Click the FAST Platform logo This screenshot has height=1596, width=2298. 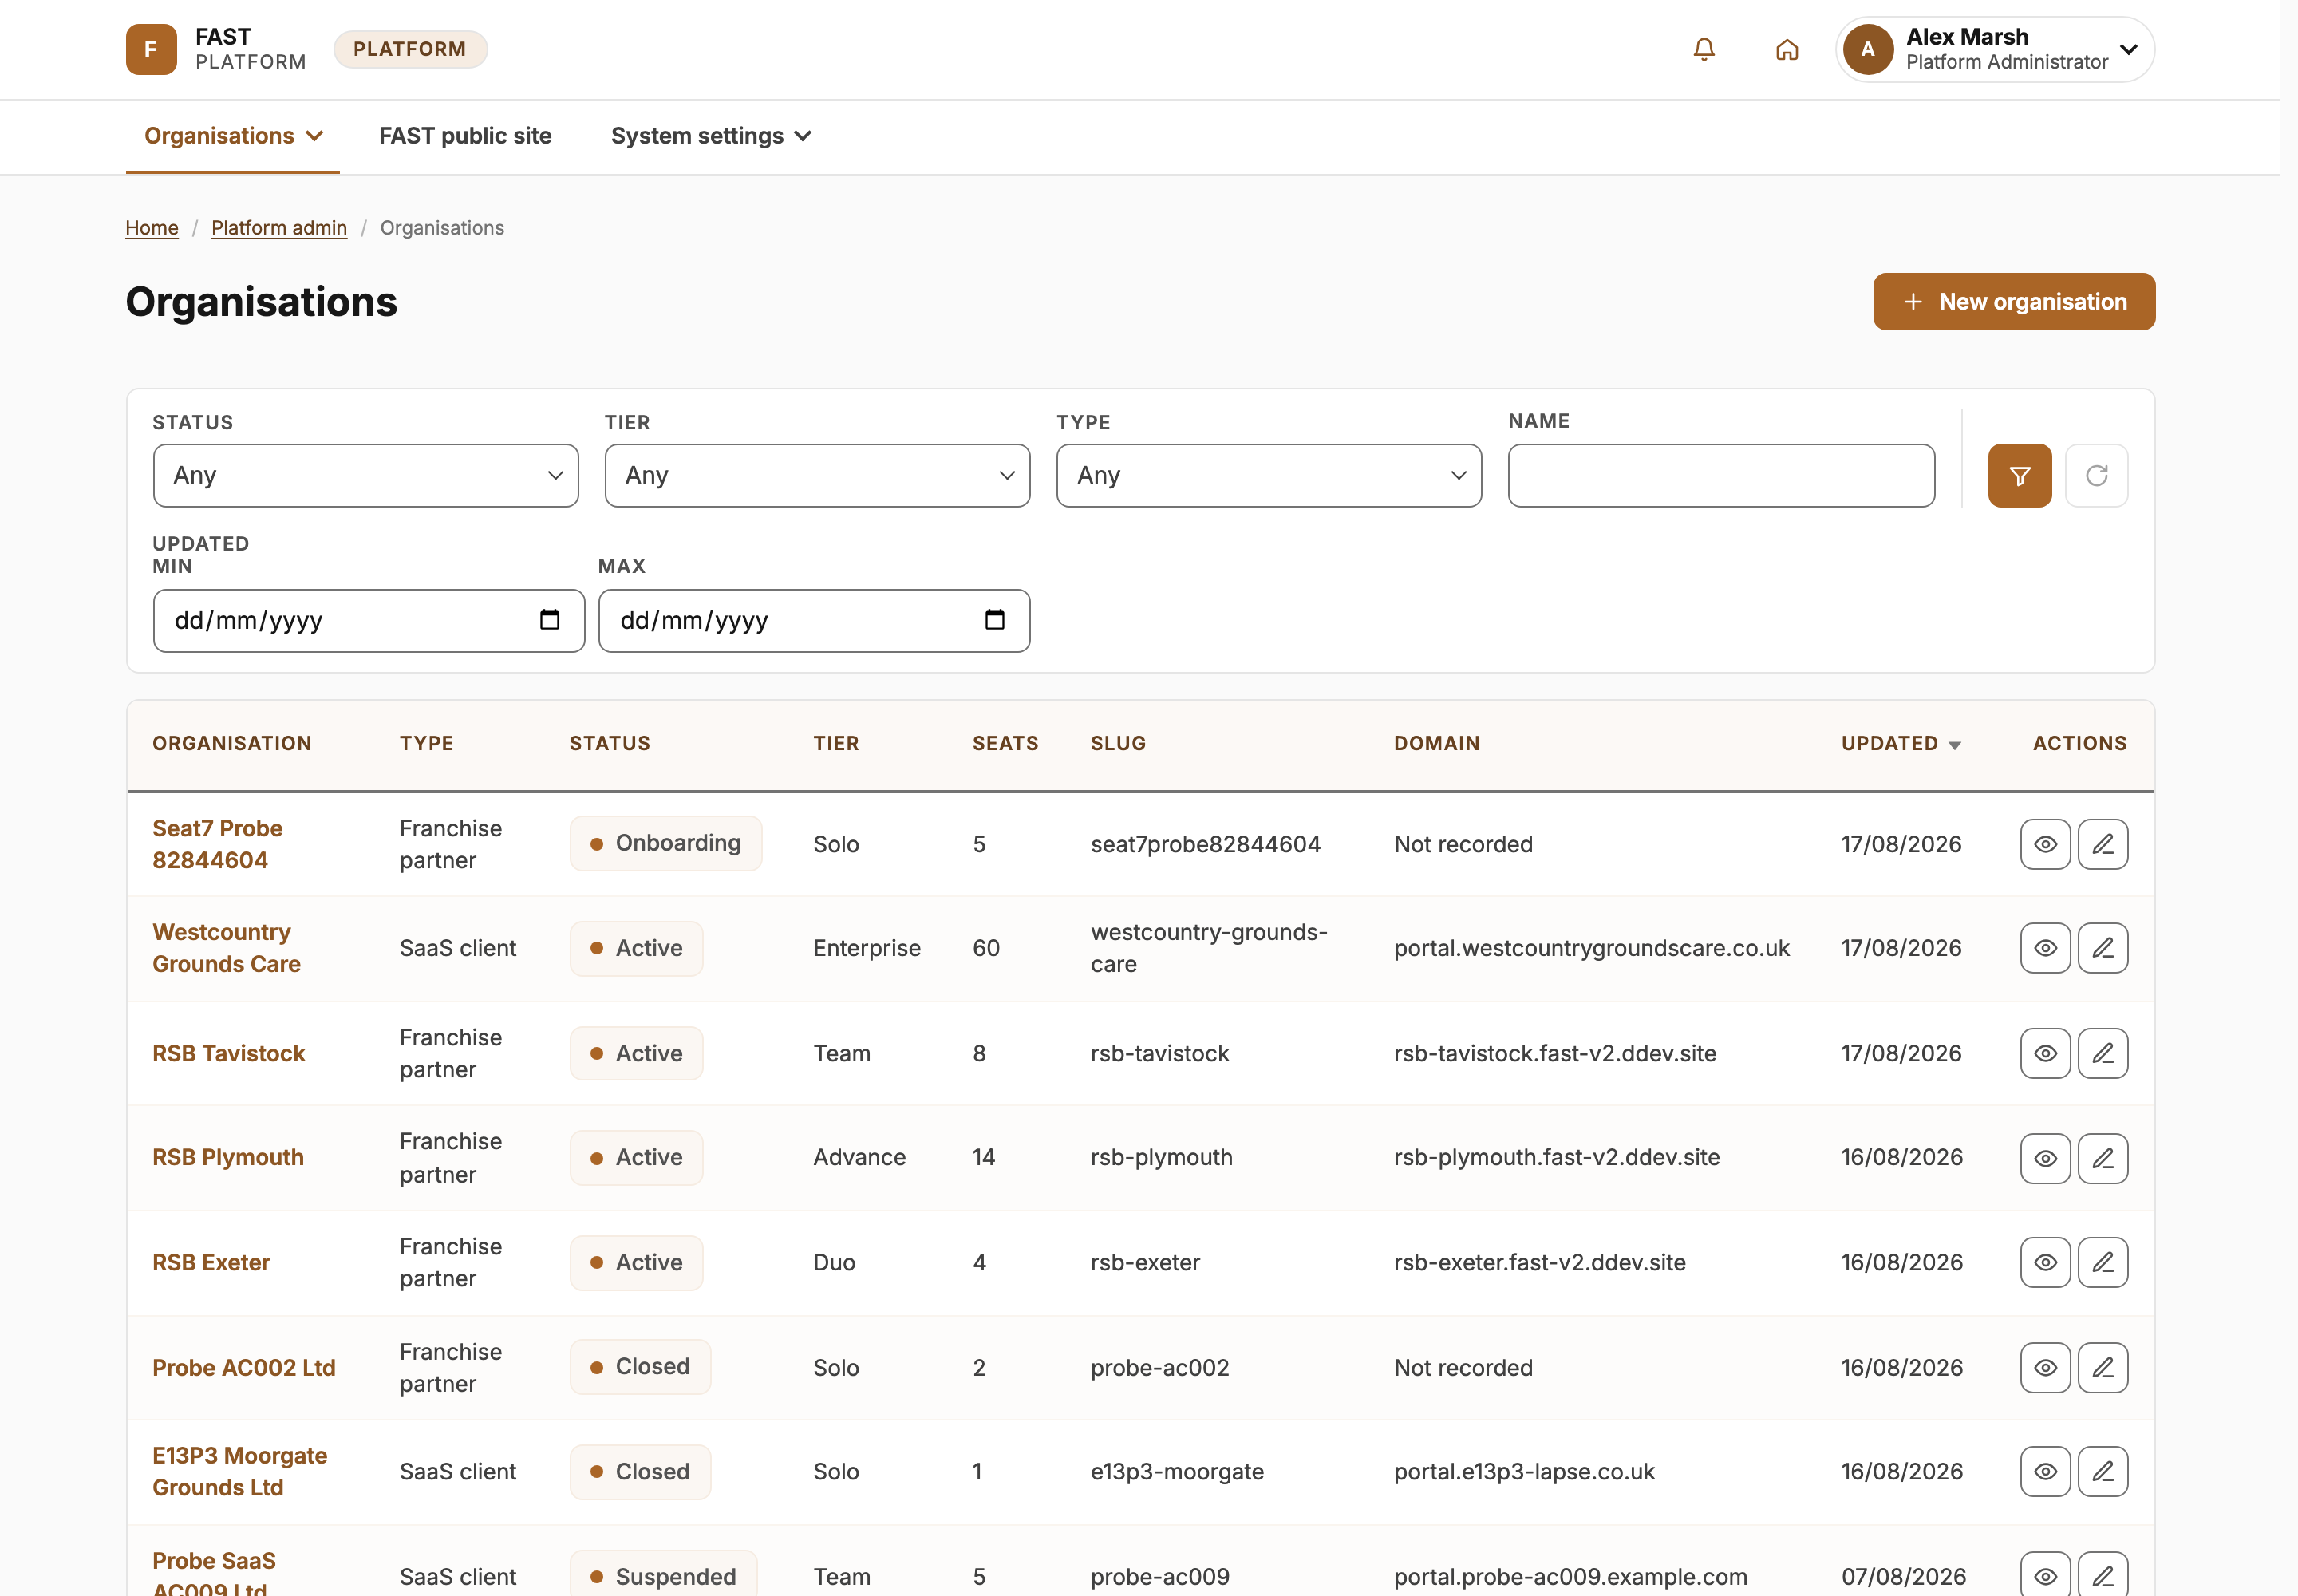point(216,49)
